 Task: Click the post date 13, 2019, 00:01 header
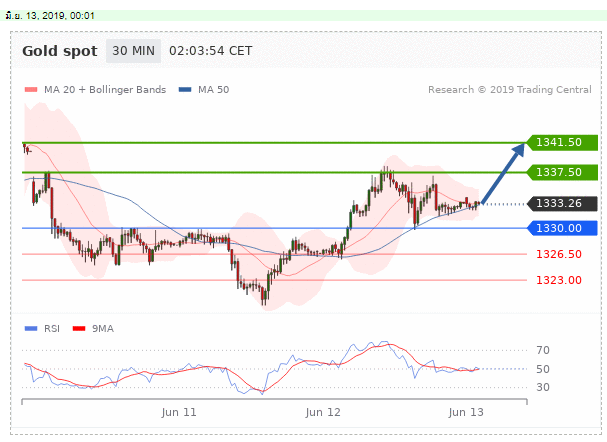[x=50, y=16]
